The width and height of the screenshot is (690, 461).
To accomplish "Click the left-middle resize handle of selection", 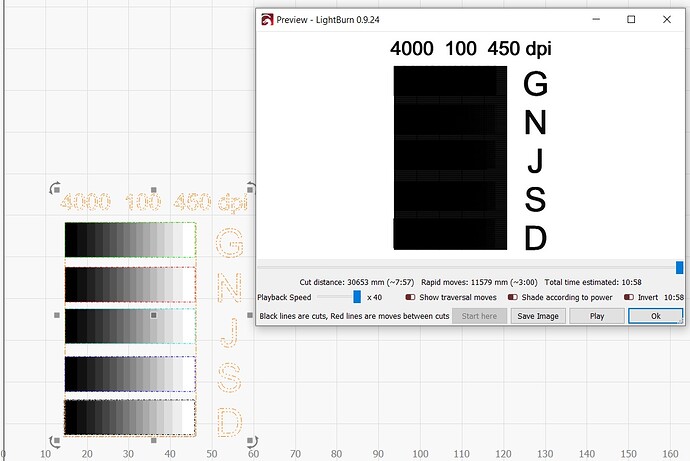I will (57, 315).
